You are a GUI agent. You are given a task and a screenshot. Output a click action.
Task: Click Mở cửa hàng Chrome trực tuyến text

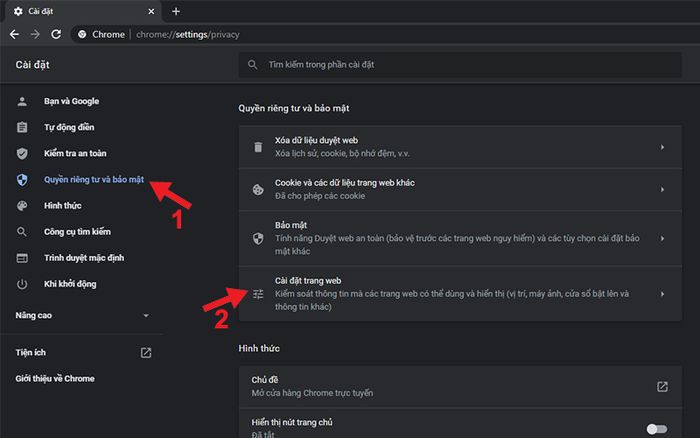312,393
